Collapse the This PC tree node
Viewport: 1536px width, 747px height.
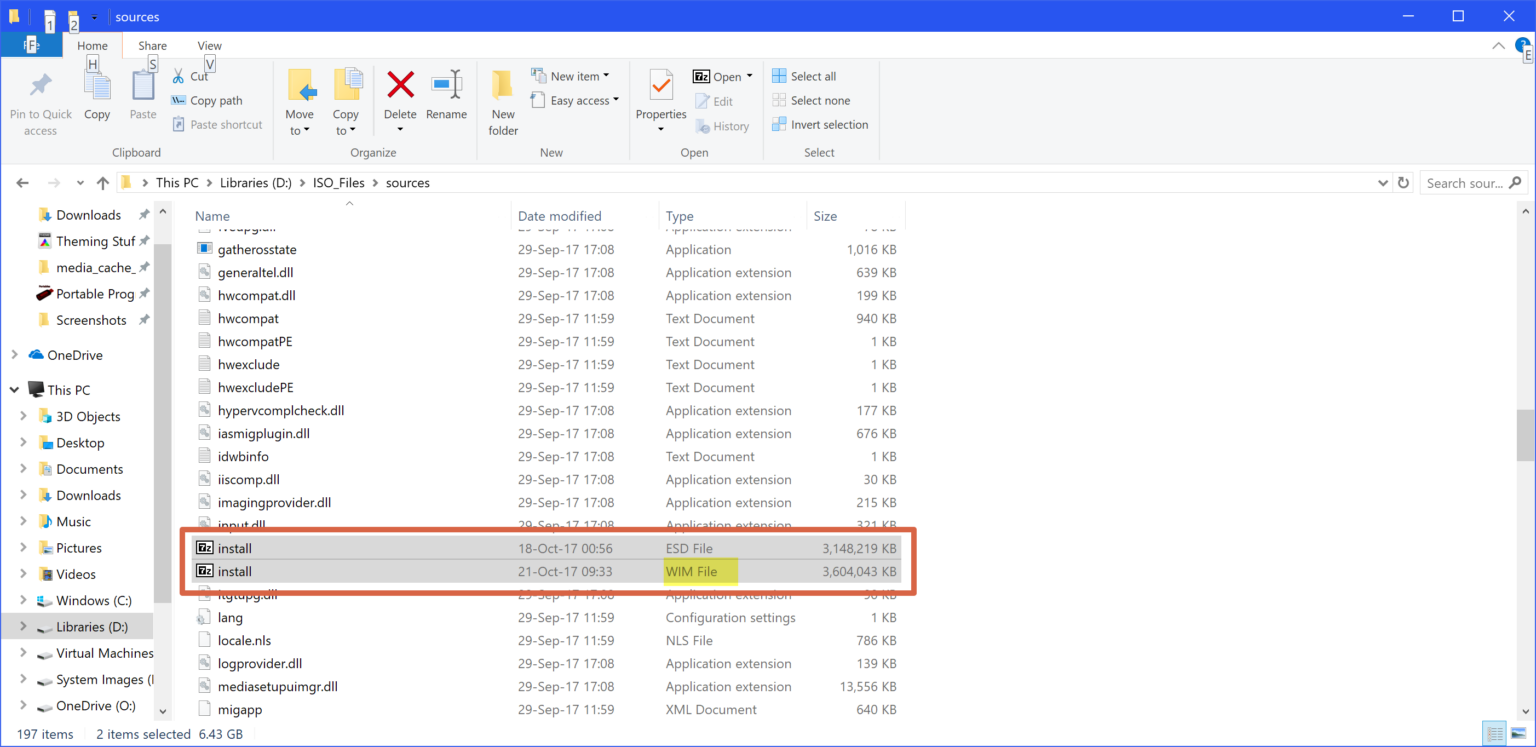(14, 390)
